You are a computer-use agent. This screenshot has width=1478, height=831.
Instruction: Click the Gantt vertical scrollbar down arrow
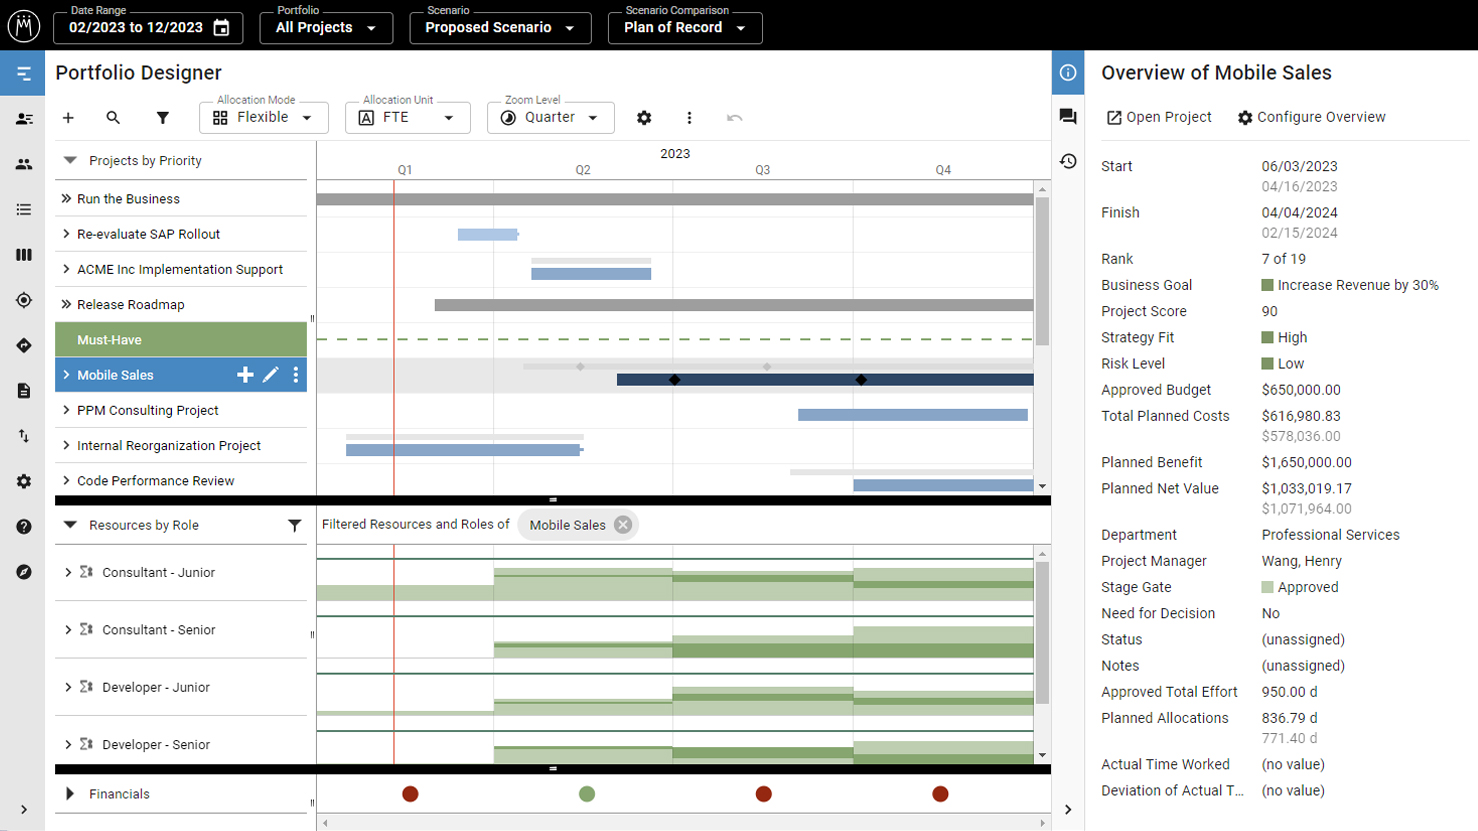point(1043,487)
